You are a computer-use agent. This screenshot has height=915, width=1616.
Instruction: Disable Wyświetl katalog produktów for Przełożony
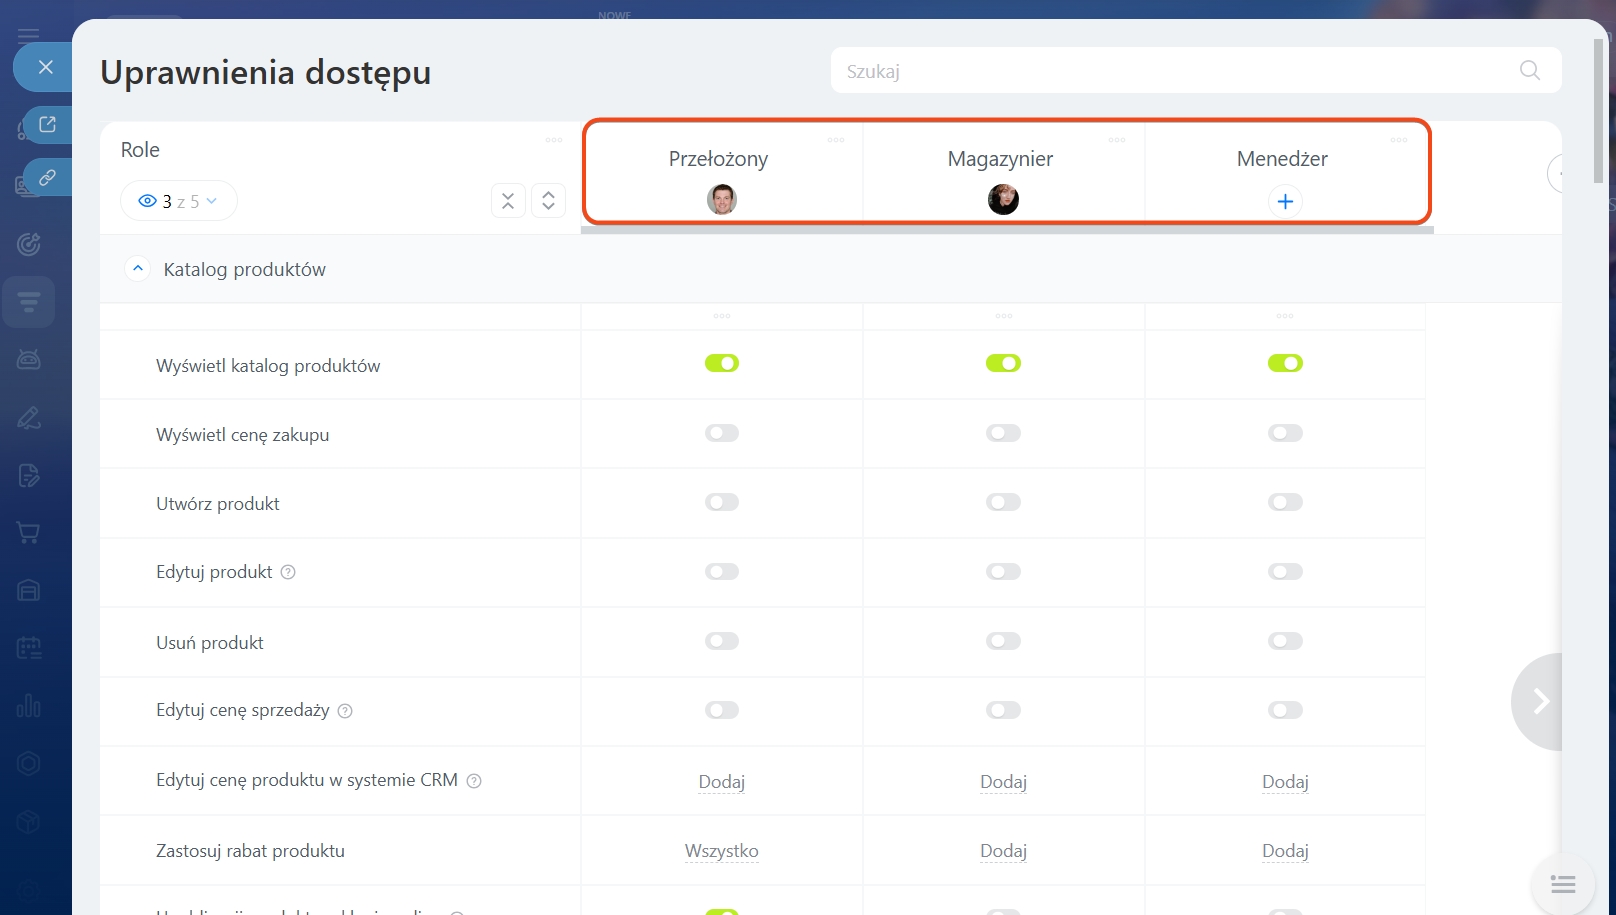point(721,363)
